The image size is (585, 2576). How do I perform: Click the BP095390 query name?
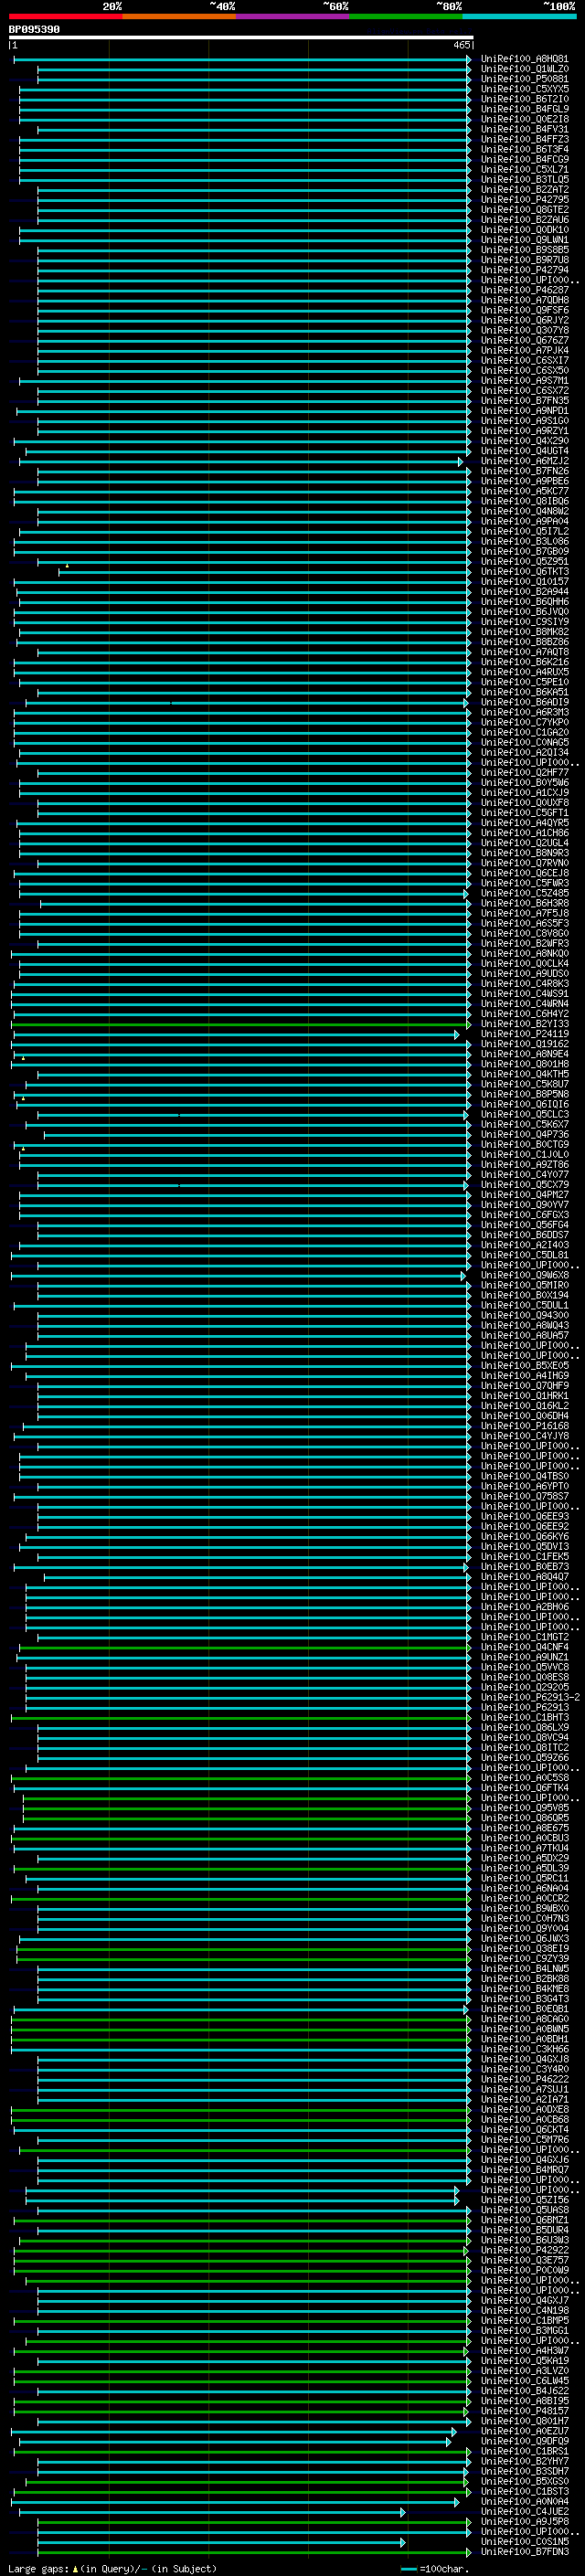34,30
